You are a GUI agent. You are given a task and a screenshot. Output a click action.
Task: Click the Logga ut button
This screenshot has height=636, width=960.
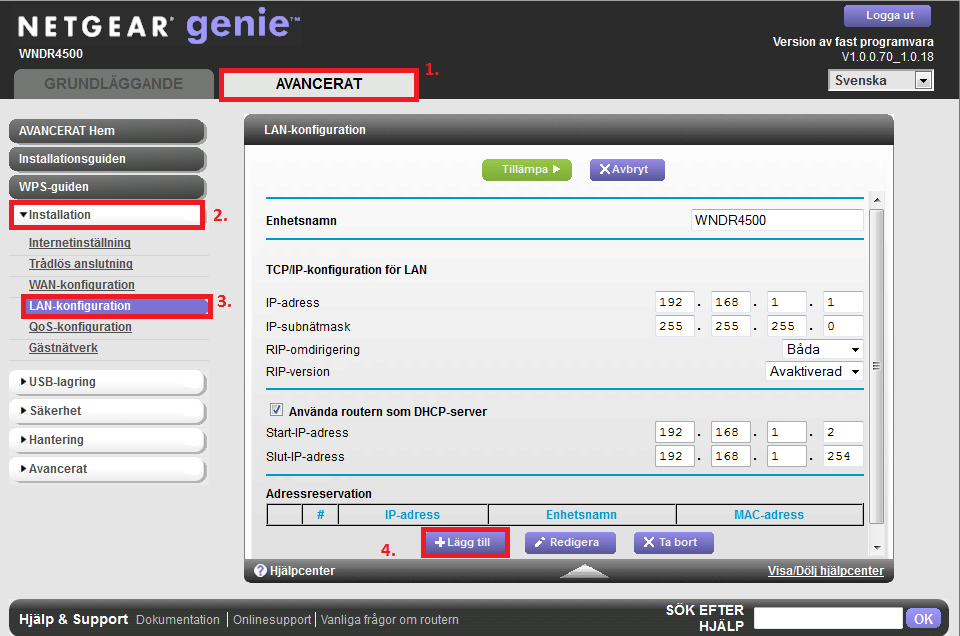click(x=887, y=15)
